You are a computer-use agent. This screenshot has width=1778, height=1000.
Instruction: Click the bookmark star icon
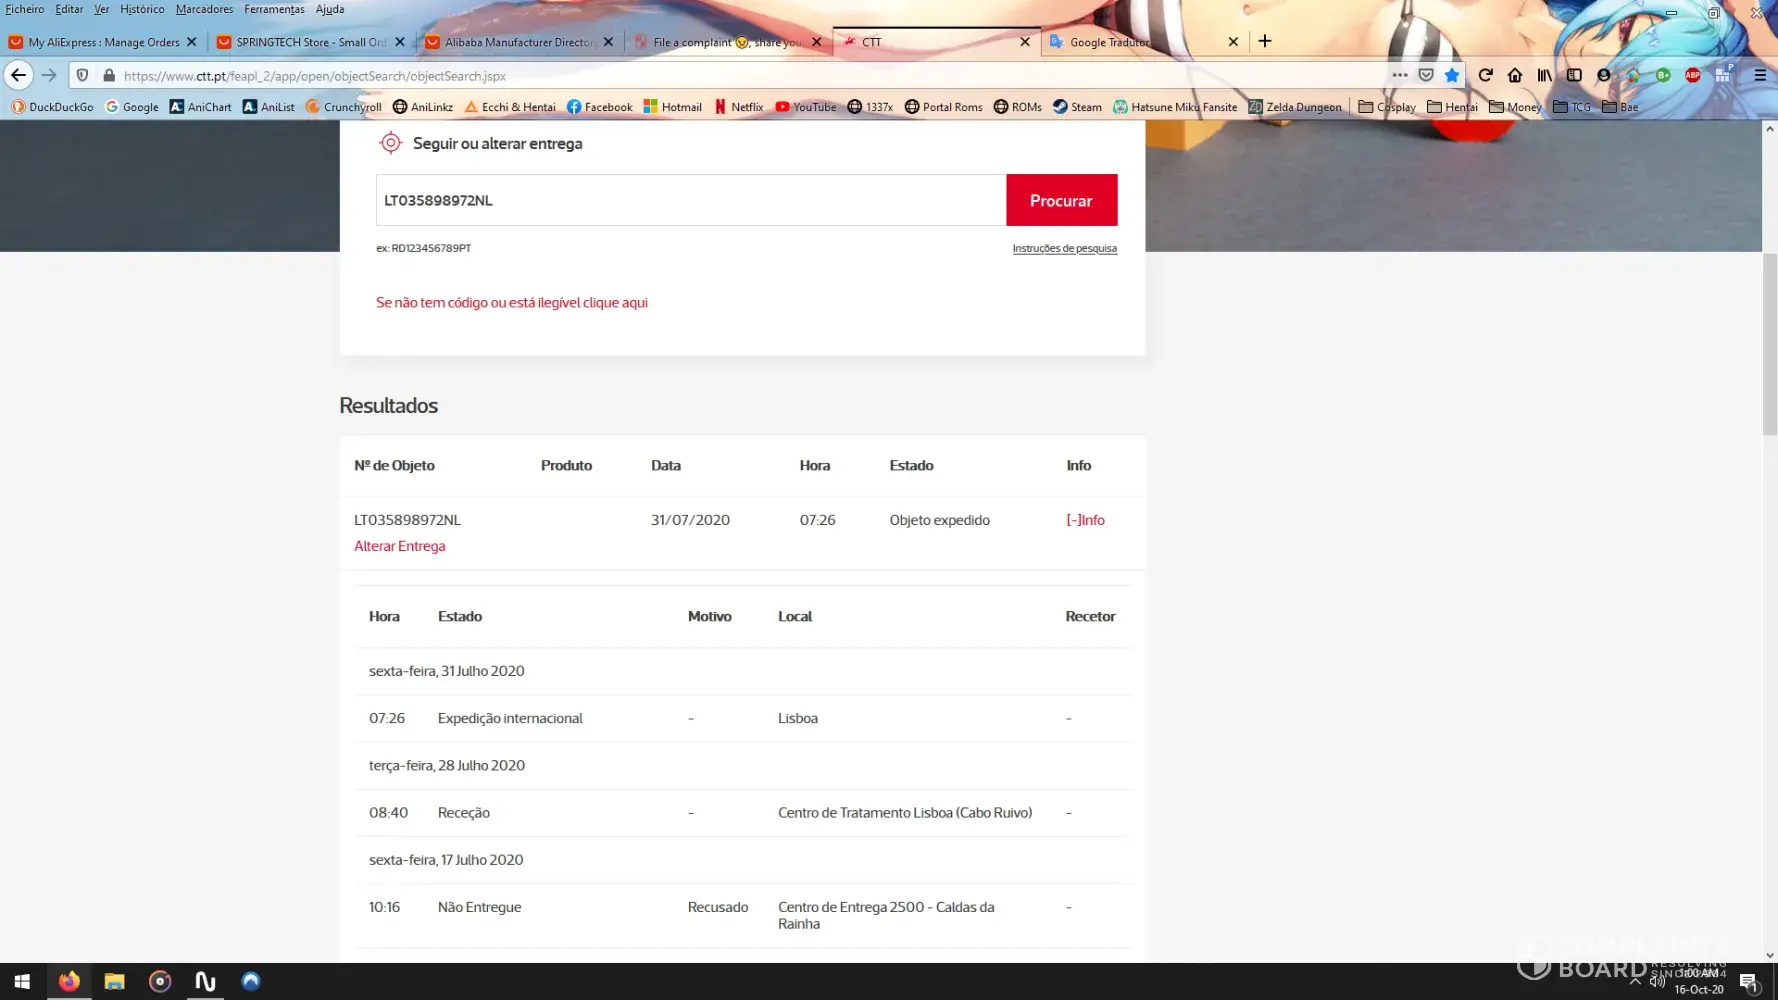(x=1452, y=75)
